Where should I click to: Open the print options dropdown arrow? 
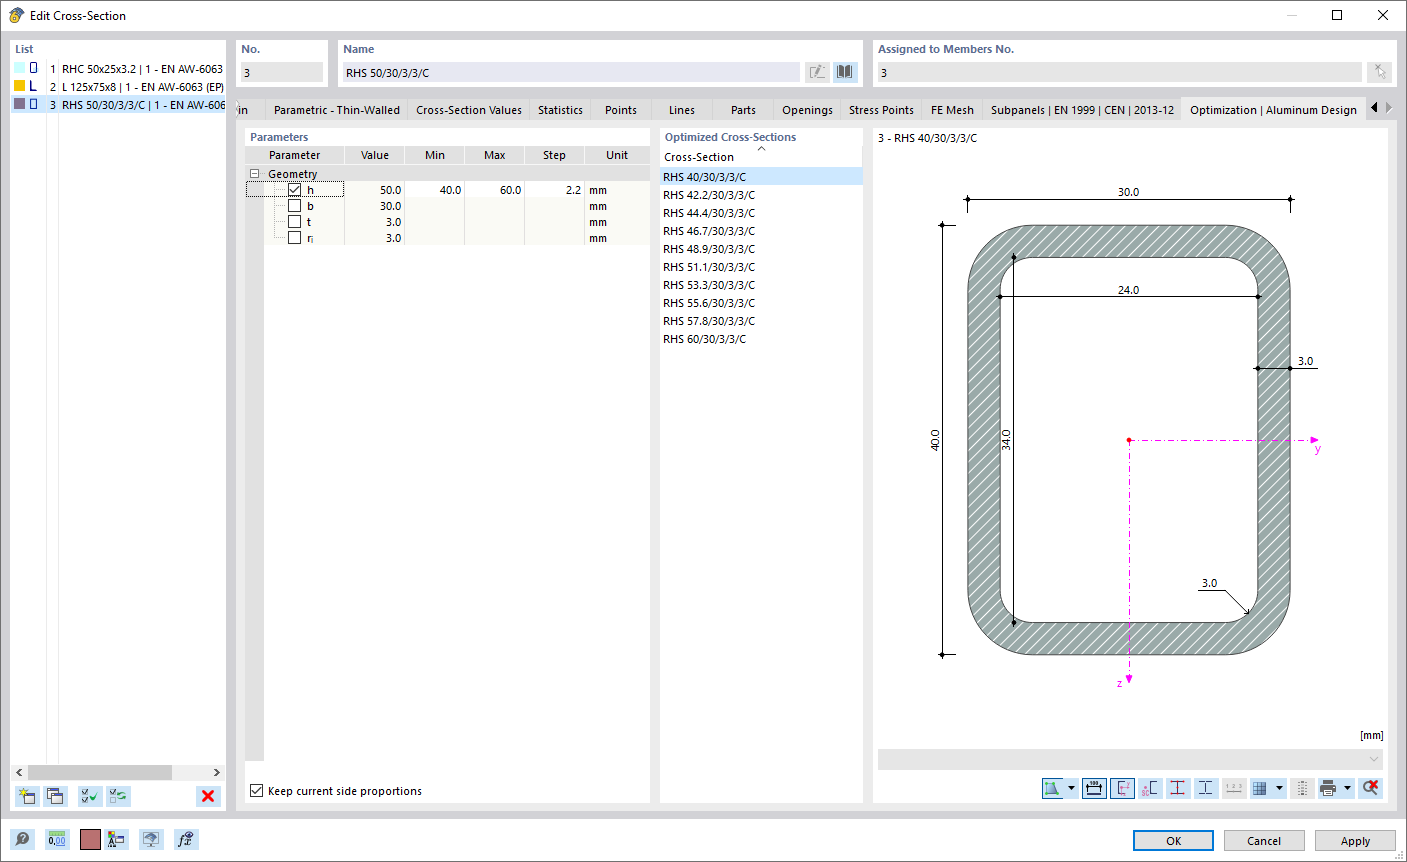pos(1347,788)
